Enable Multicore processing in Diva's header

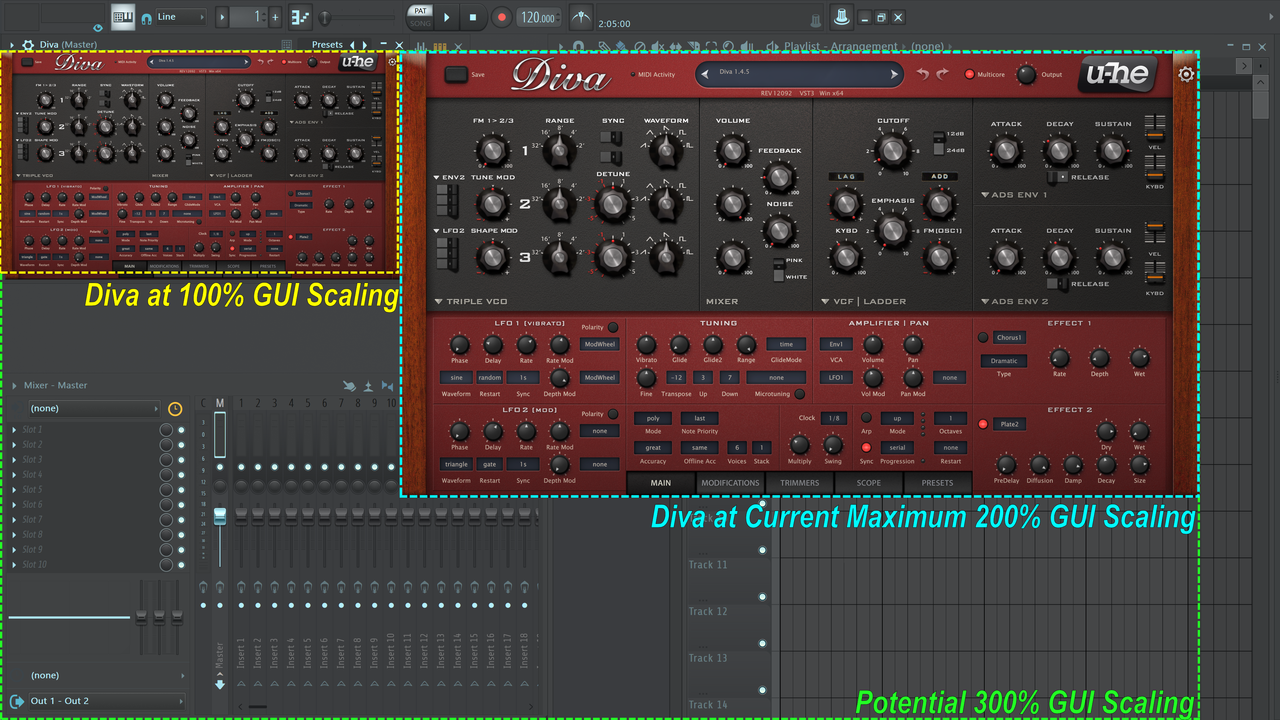(x=969, y=74)
